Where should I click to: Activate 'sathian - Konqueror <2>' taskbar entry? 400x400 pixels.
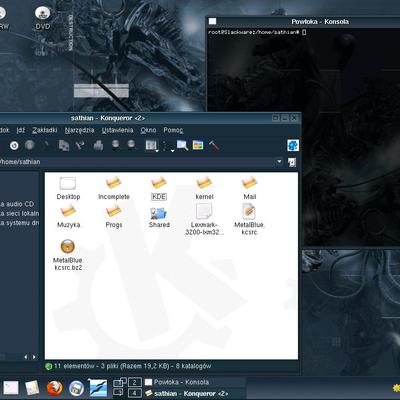[x=195, y=393]
